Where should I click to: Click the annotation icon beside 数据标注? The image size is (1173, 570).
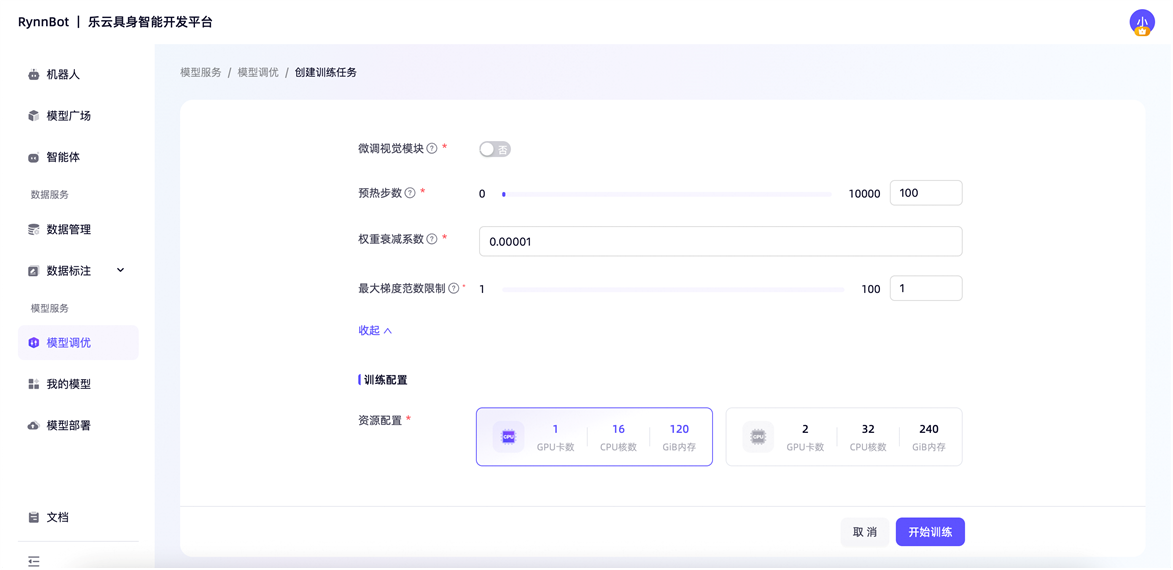[x=33, y=271]
